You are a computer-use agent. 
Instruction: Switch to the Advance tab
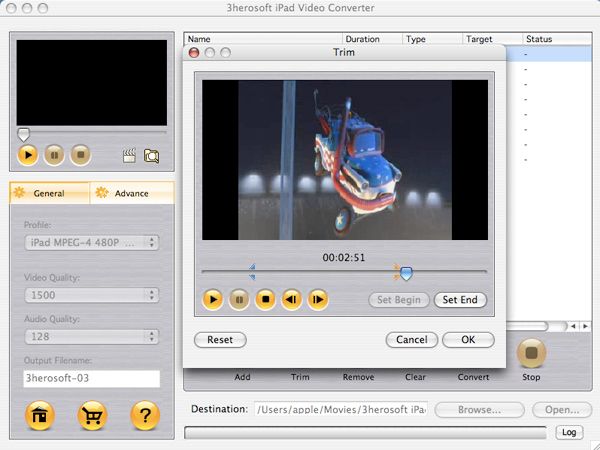[x=132, y=193]
